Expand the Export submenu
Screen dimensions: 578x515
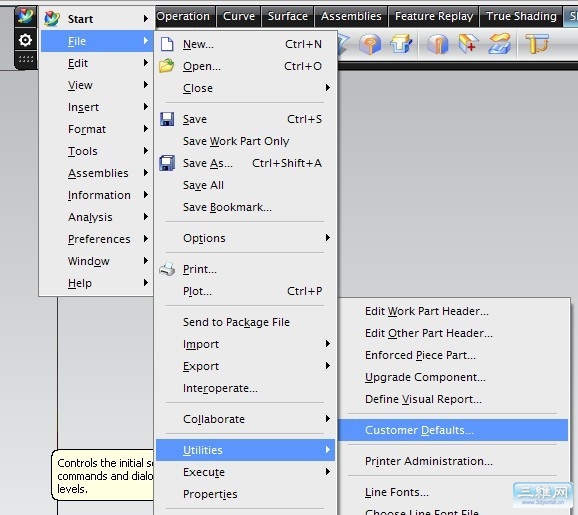[x=245, y=366]
